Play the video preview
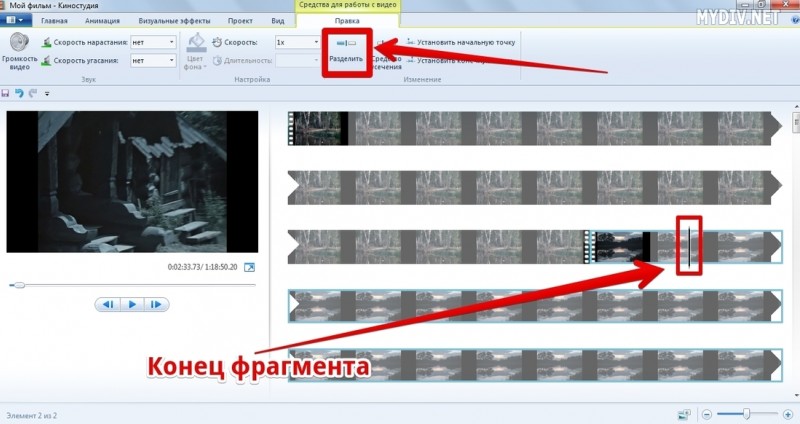This screenshot has width=800, height=424. (132, 305)
